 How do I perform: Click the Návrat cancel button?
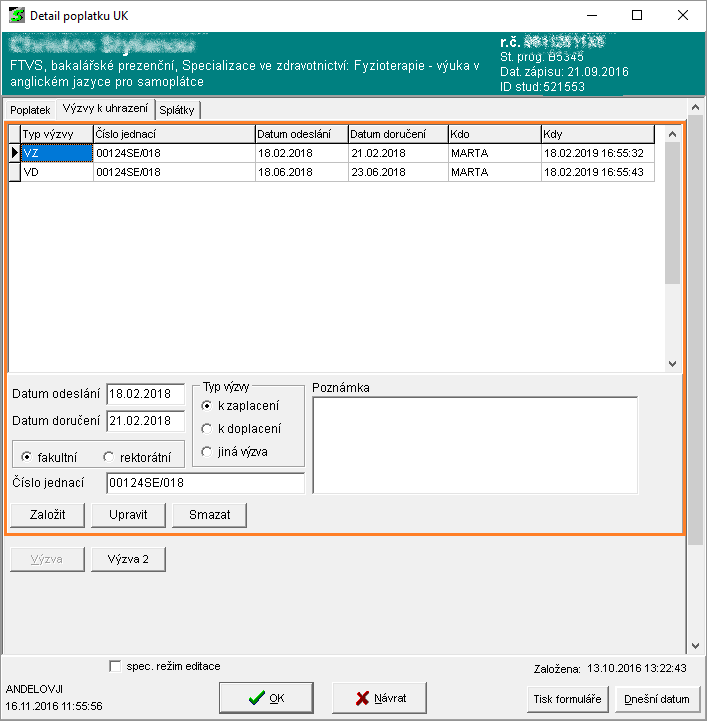(381, 697)
